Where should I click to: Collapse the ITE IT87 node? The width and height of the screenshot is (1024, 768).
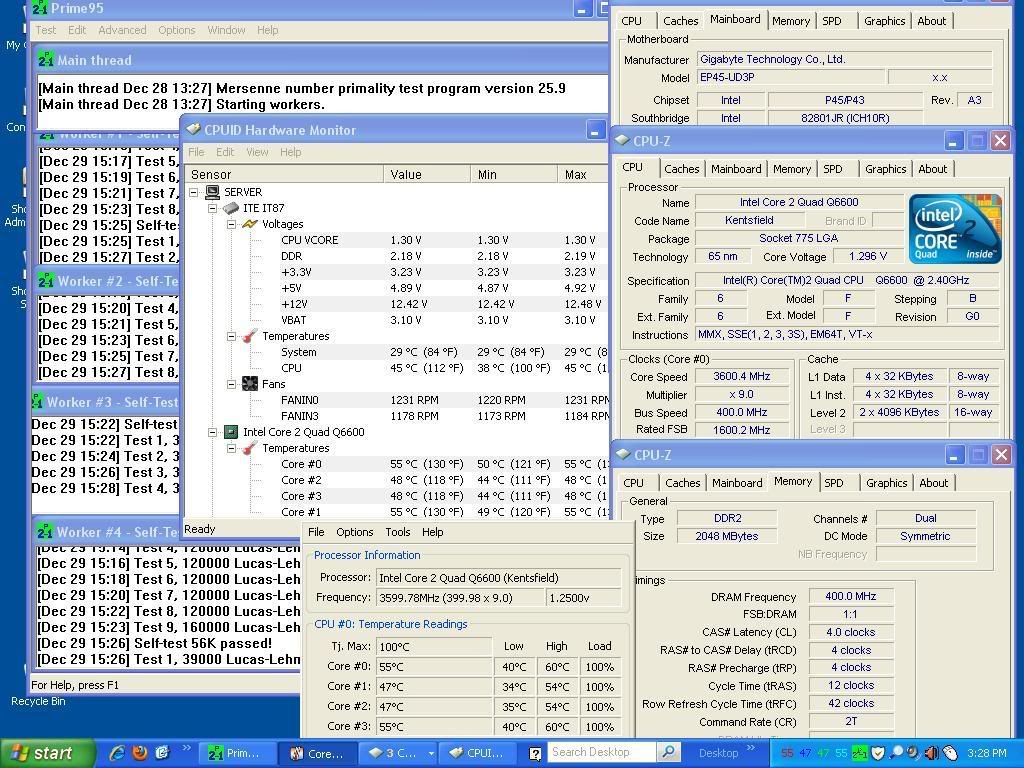(212, 208)
